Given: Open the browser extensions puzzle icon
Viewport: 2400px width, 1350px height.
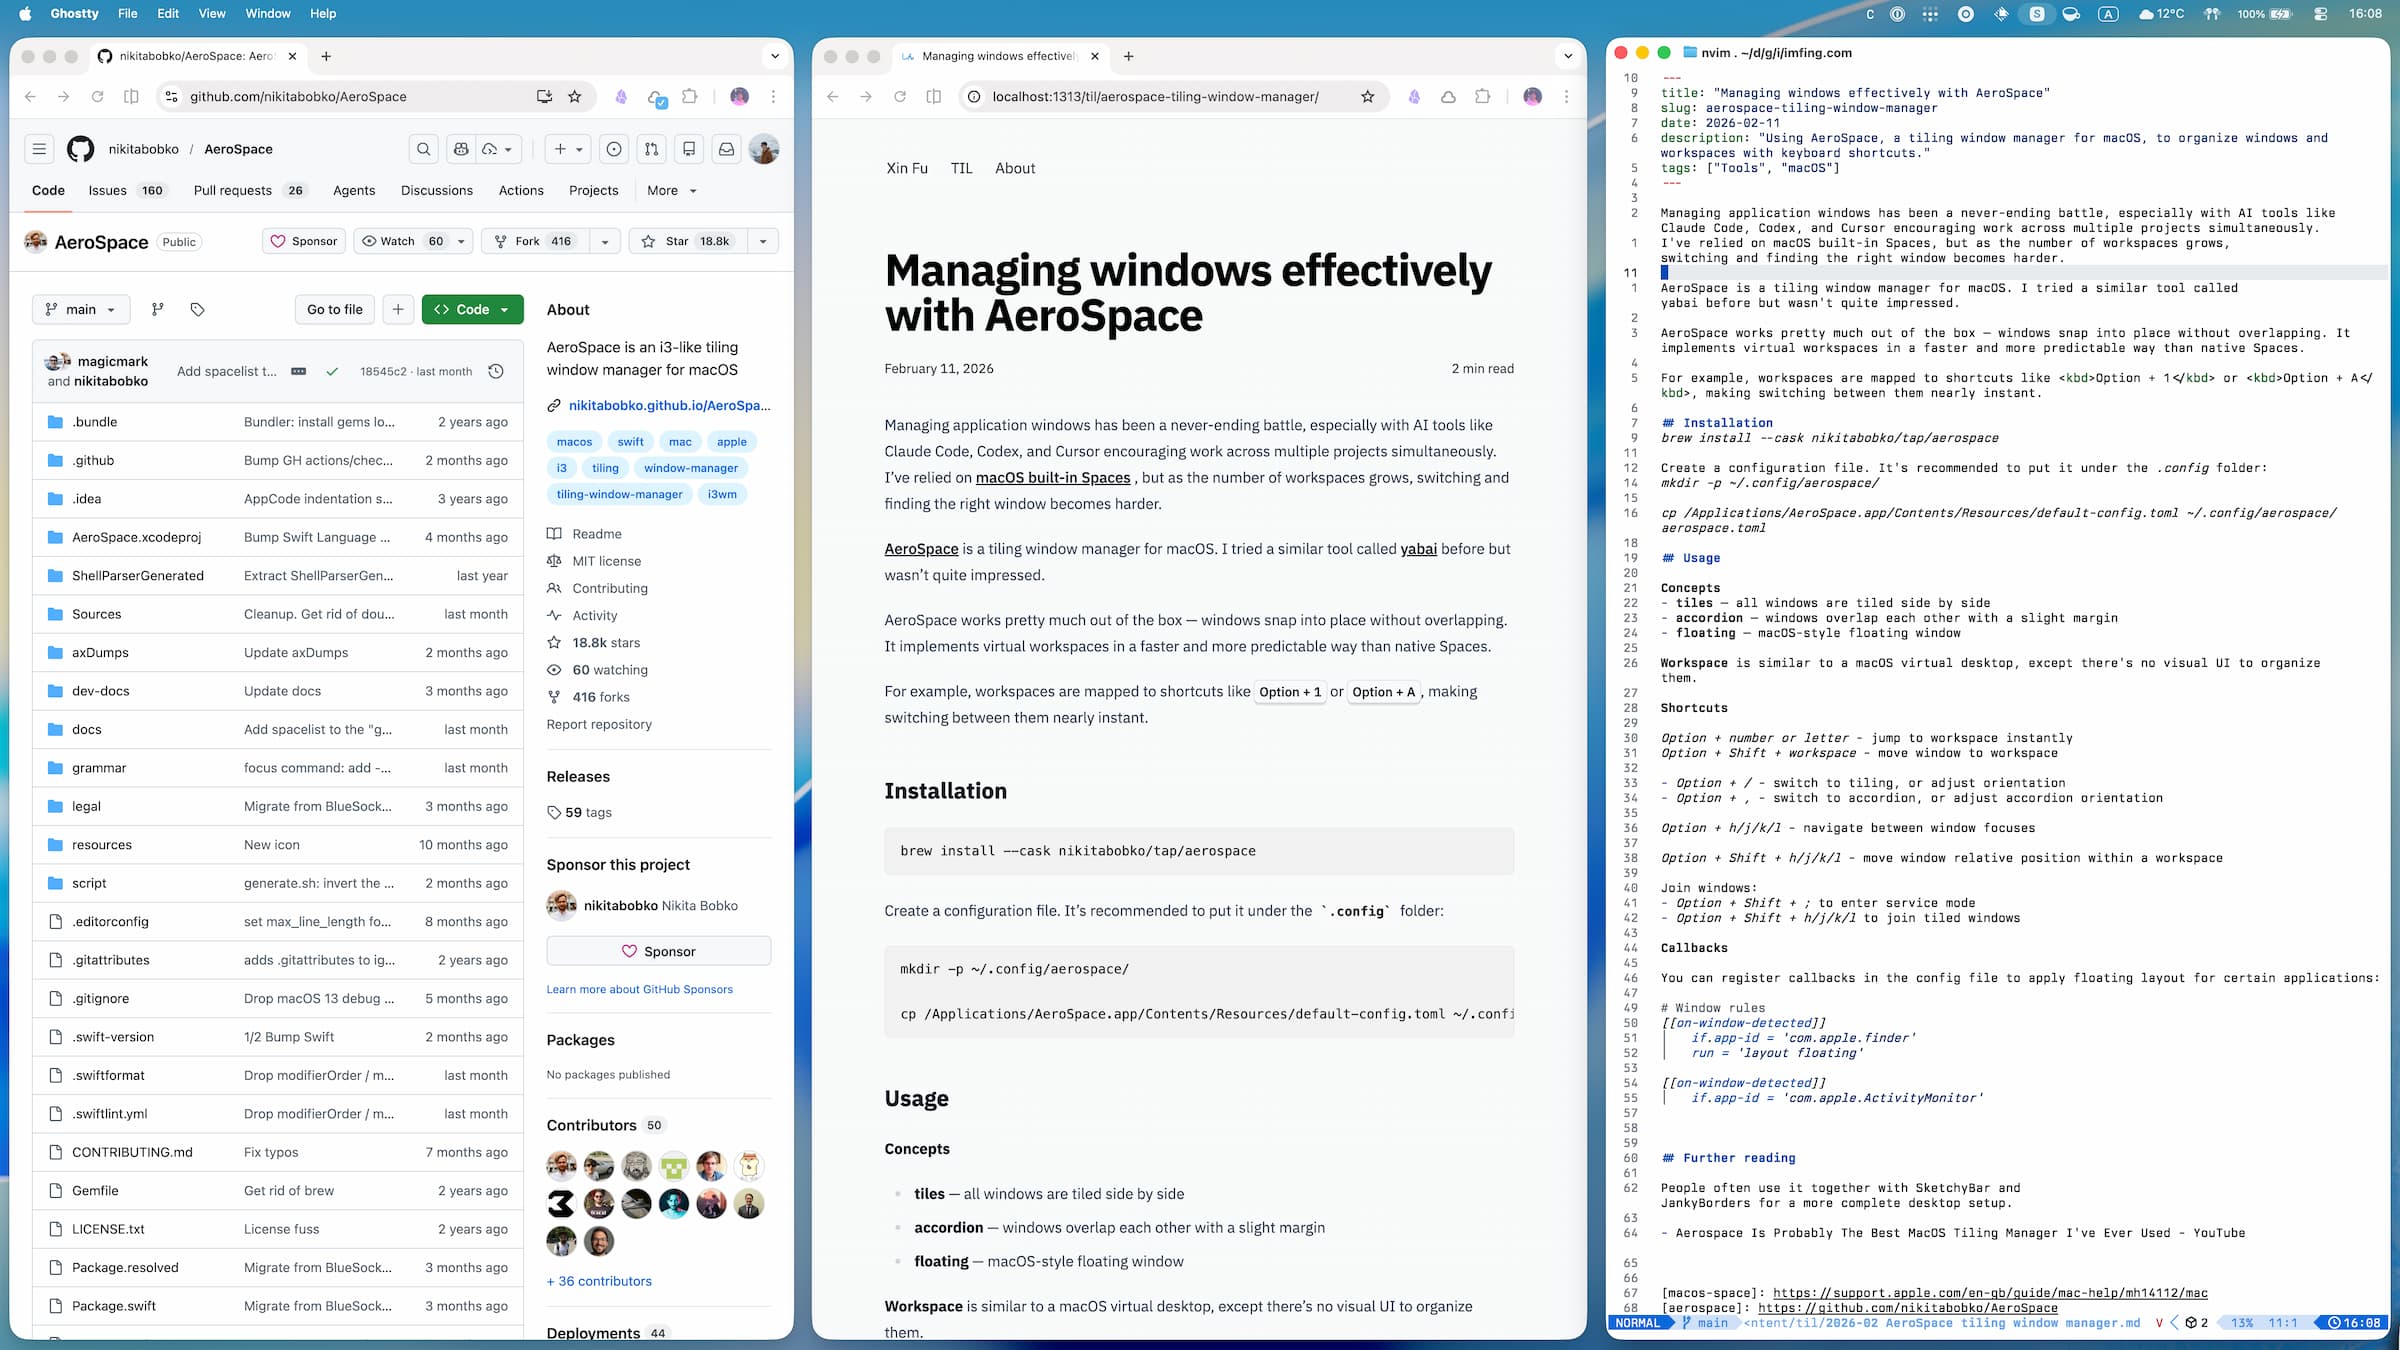Looking at the screenshot, I should pos(1482,96).
